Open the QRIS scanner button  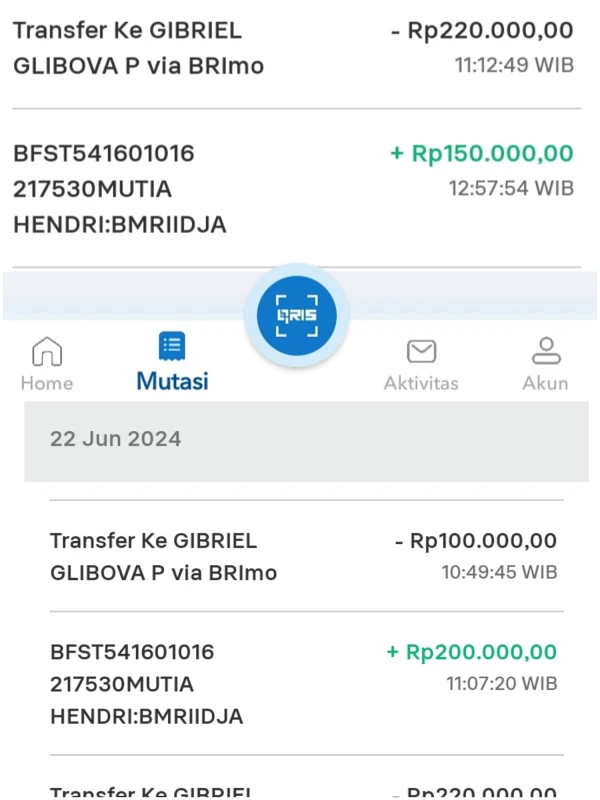pyautogui.click(x=296, y=316)
